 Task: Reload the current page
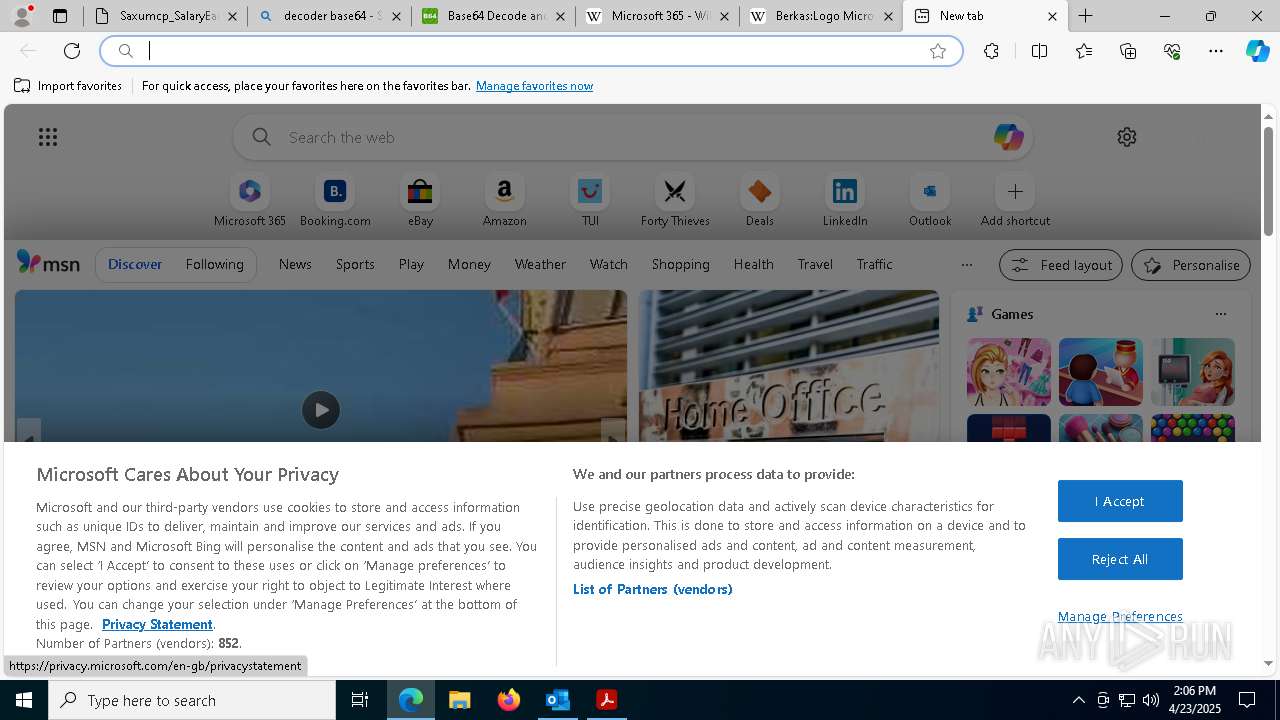click(72, 51)
